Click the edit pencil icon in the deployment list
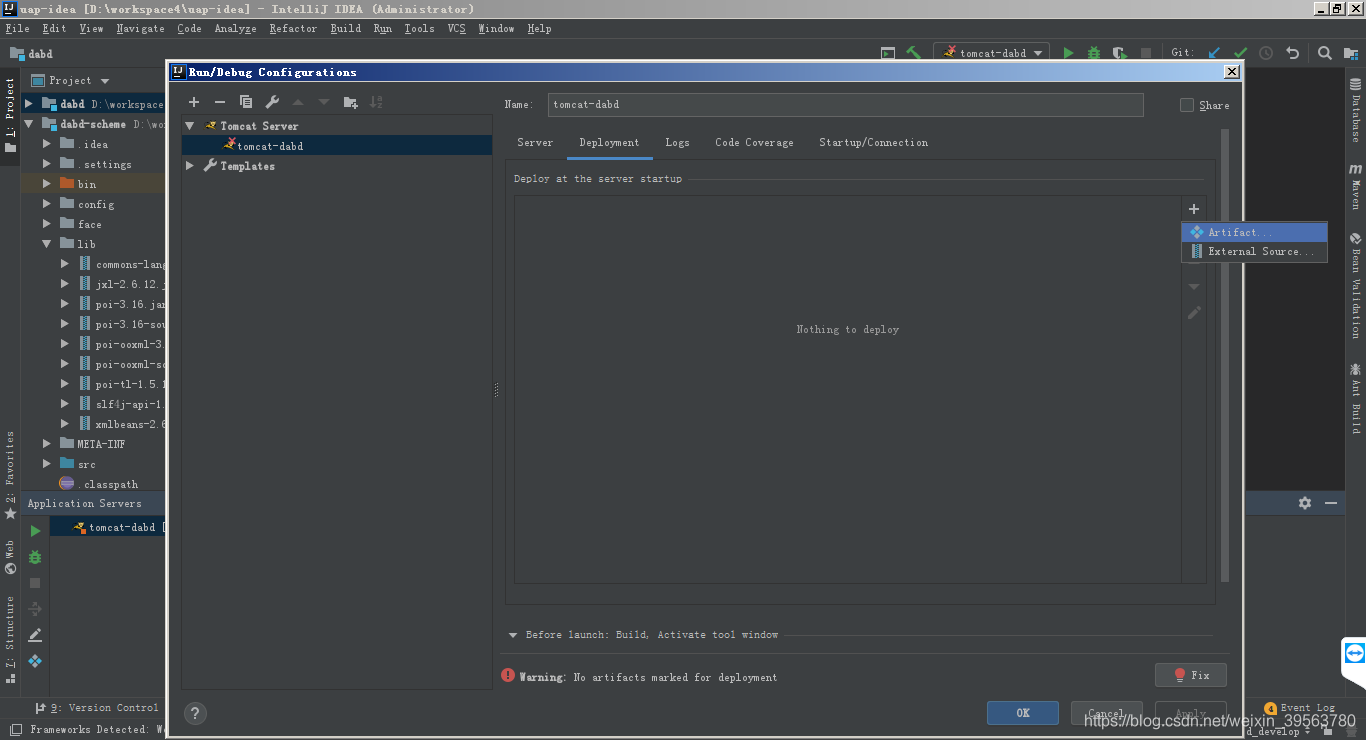This screenshot has height=740, width=1366. tap(1194, 313)
